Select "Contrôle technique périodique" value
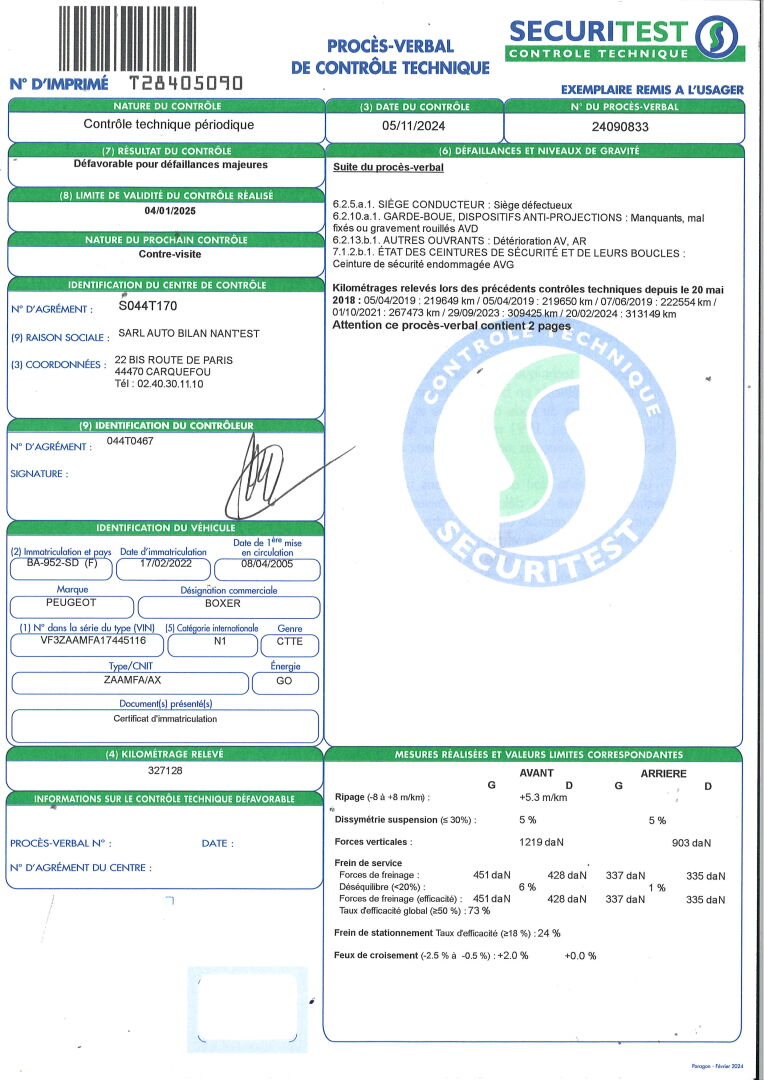 [x=169, y=125]
